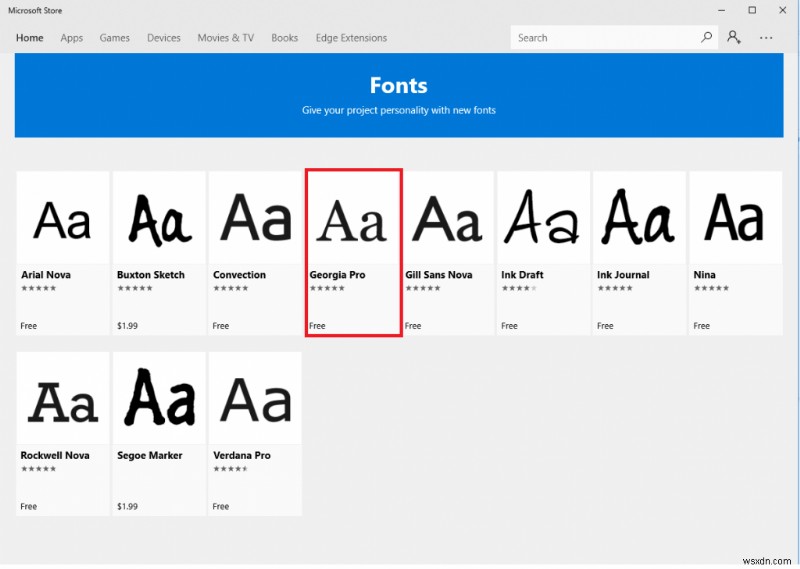Screen dimensions: 800x569
Task: Open the Rockwell Nova font preview
Action: click(63, 399)
